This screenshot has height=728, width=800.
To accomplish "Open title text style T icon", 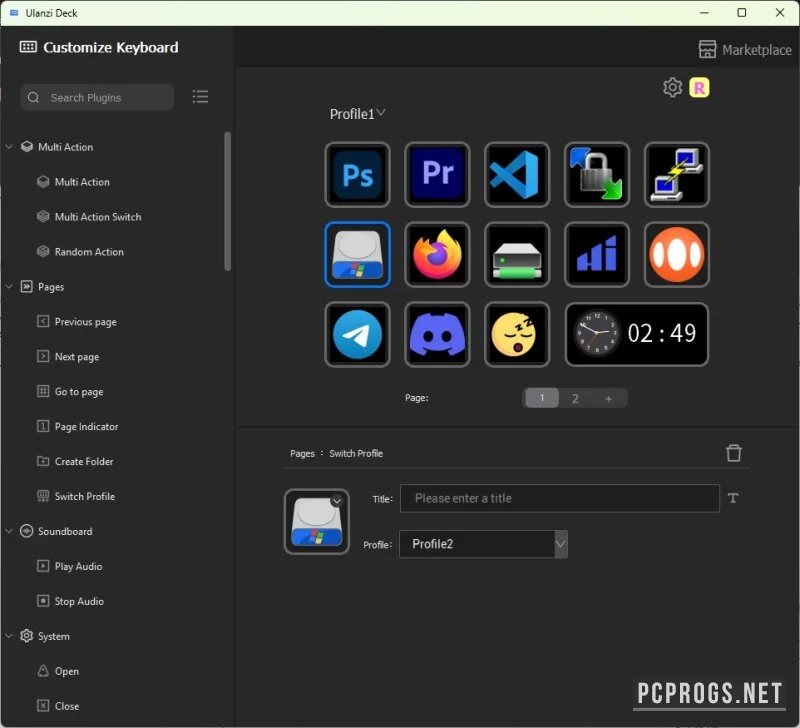I will [x=733, y=498].
